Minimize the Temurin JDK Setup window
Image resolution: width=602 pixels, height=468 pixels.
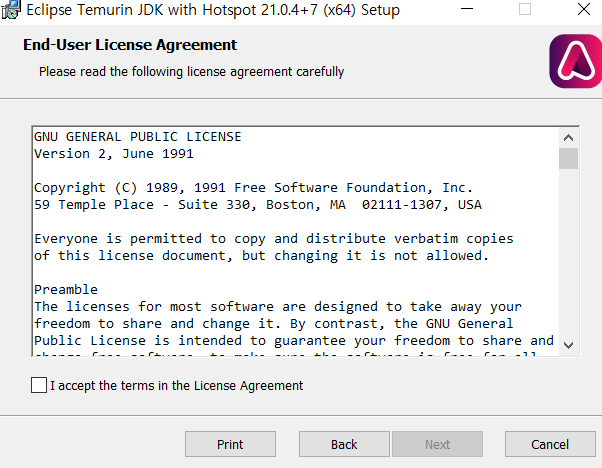(467, 9)
